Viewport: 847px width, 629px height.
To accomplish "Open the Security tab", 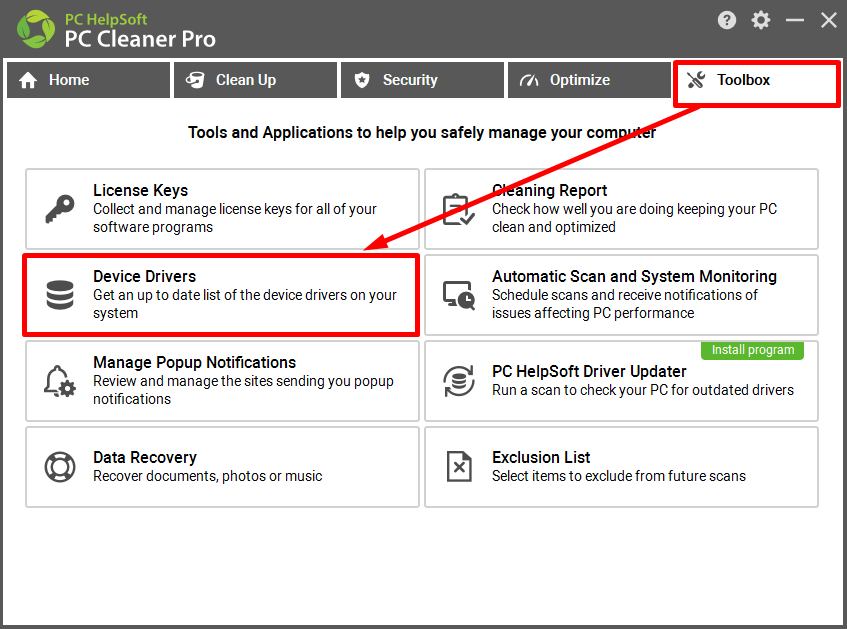I will pos(422,80).
